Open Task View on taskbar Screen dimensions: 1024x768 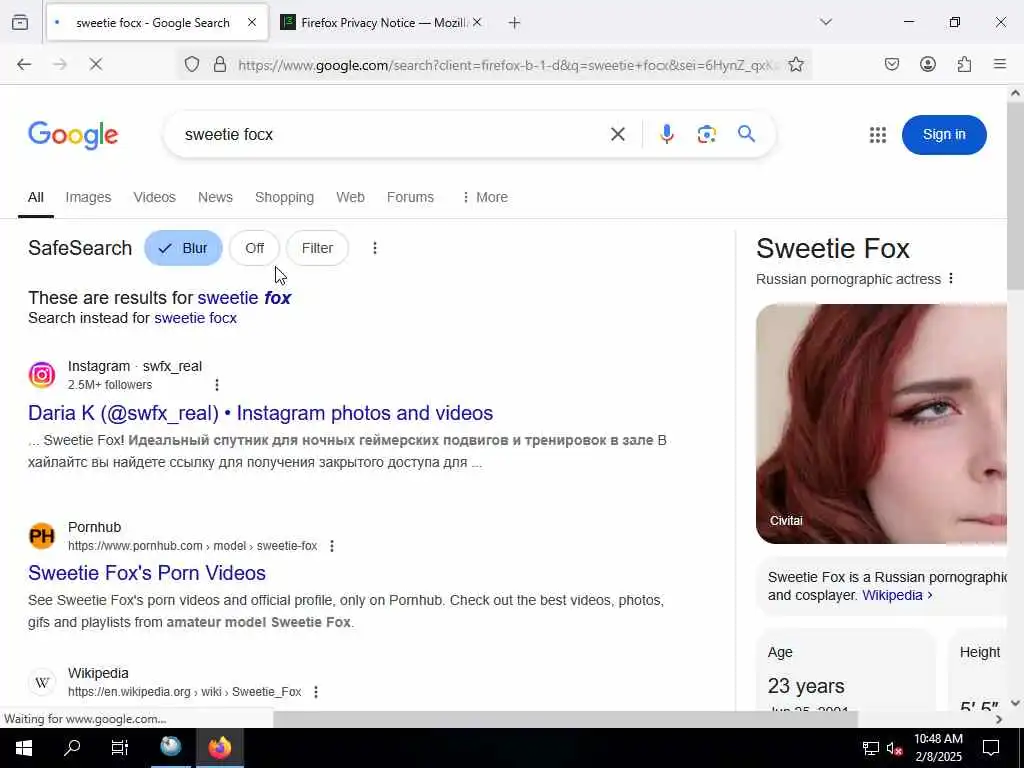pos(120,748)
